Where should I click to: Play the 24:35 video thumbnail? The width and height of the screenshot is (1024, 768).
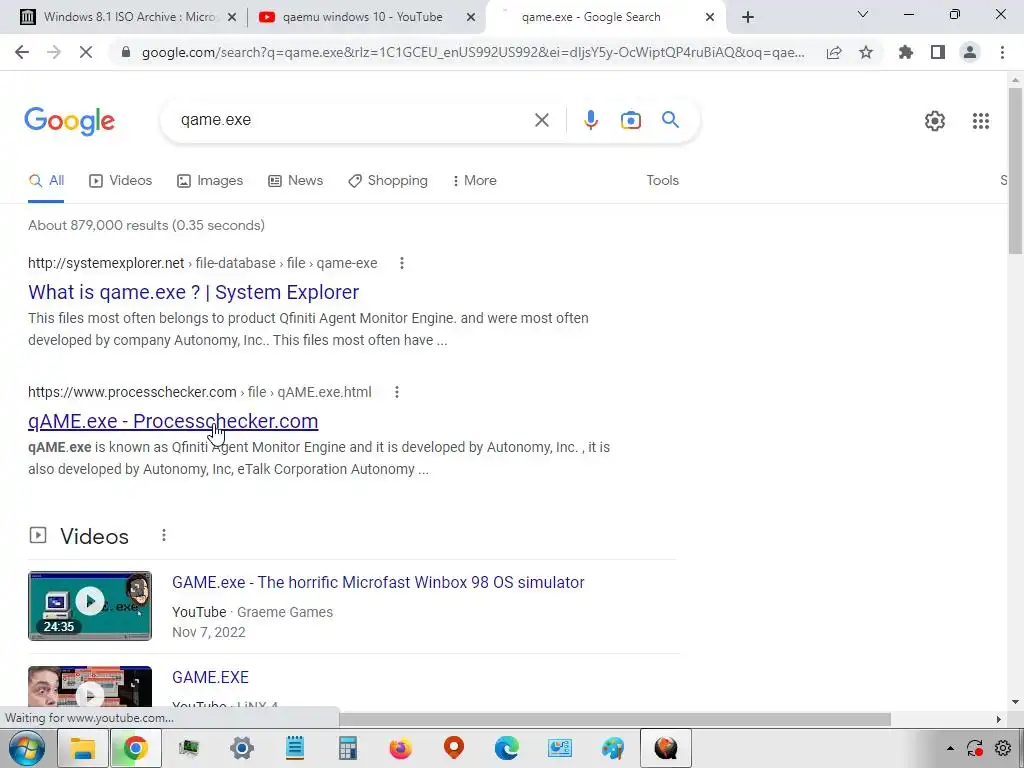coord(90,606)
